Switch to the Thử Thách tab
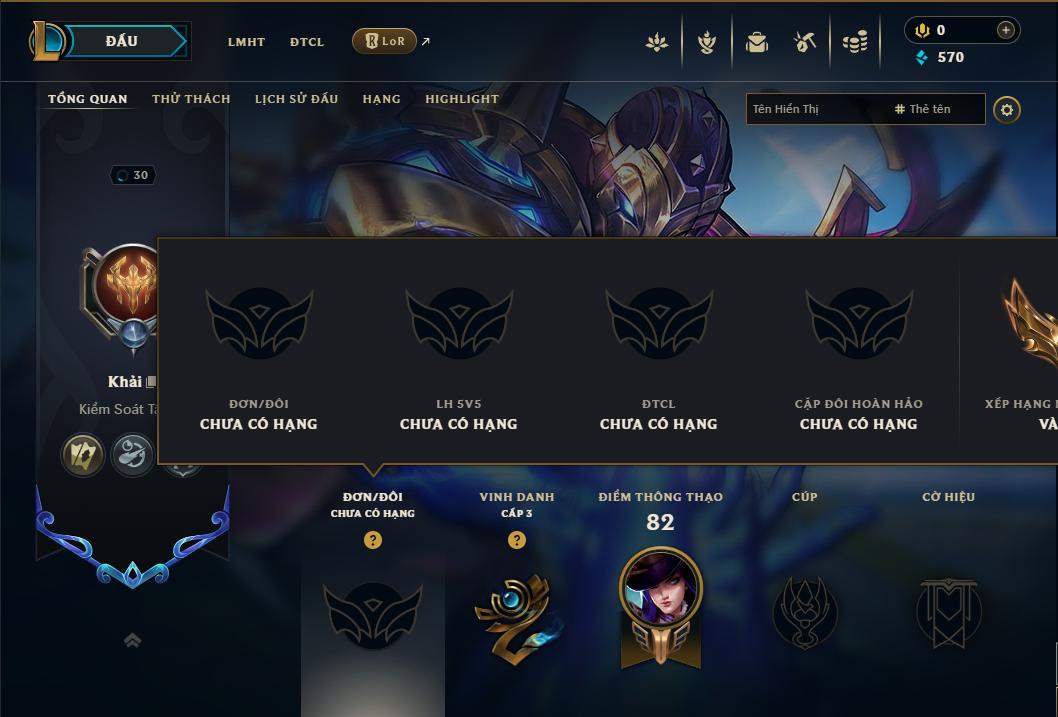Image resolution: width=1058 pixels, height=717 pixels. [x=191, y=99]
